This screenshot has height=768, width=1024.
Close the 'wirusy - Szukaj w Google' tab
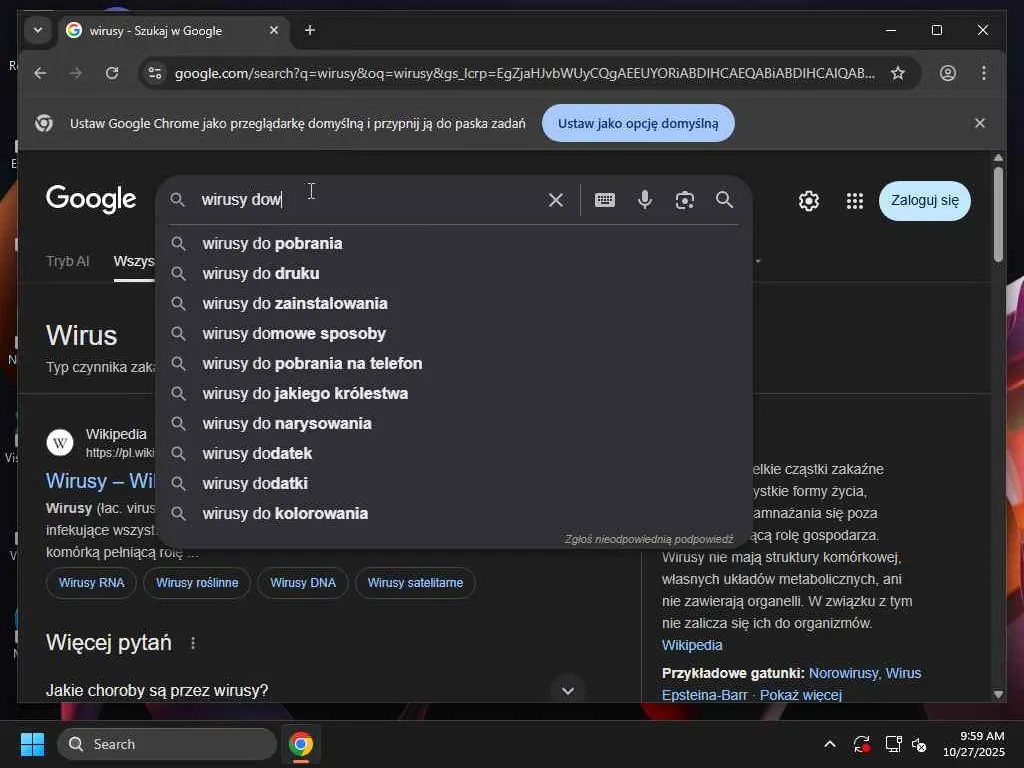274,30
